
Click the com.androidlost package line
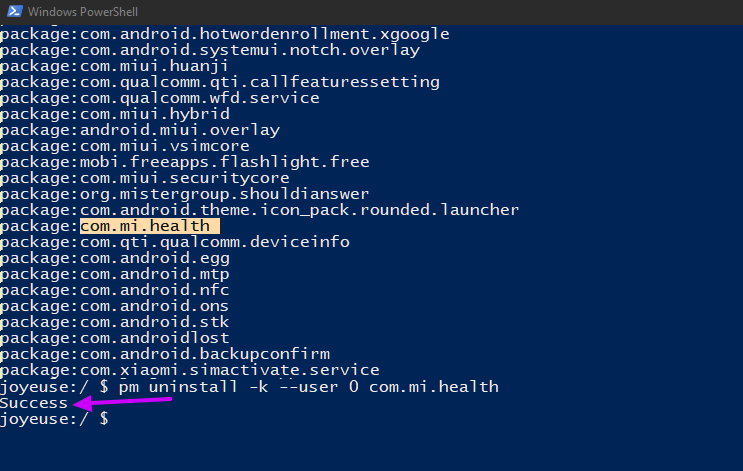115,338
